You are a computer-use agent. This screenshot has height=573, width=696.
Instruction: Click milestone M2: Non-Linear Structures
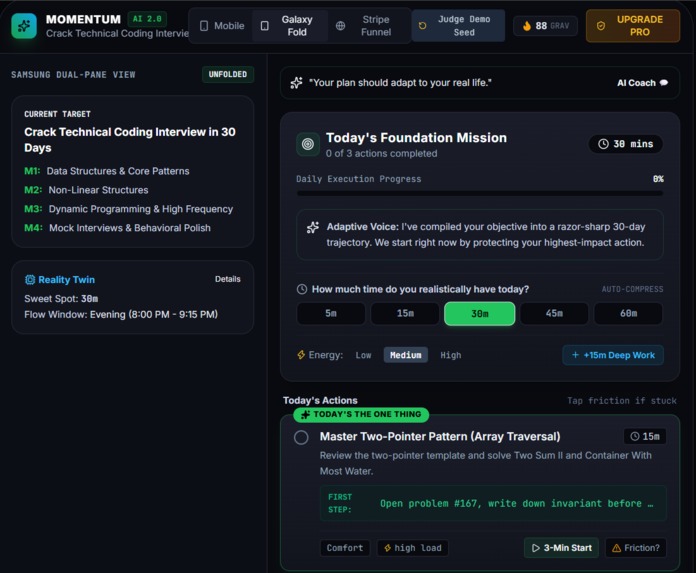[86, 190]
